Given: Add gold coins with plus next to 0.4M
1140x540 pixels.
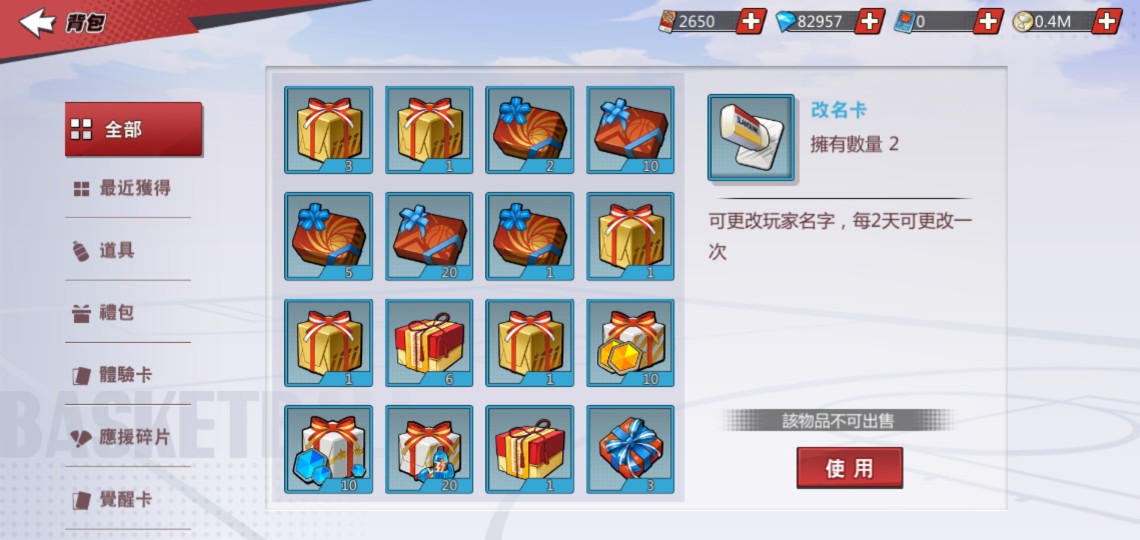Looking at the screenshot, I should click(1107, 21).
